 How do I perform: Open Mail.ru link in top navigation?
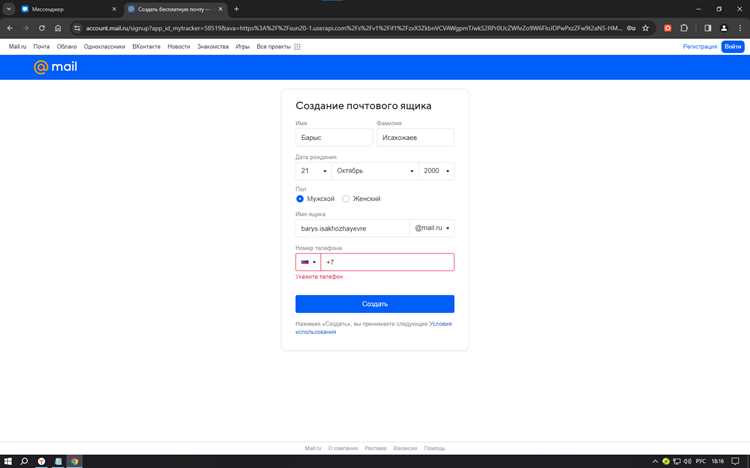click(x=17, y=46)
